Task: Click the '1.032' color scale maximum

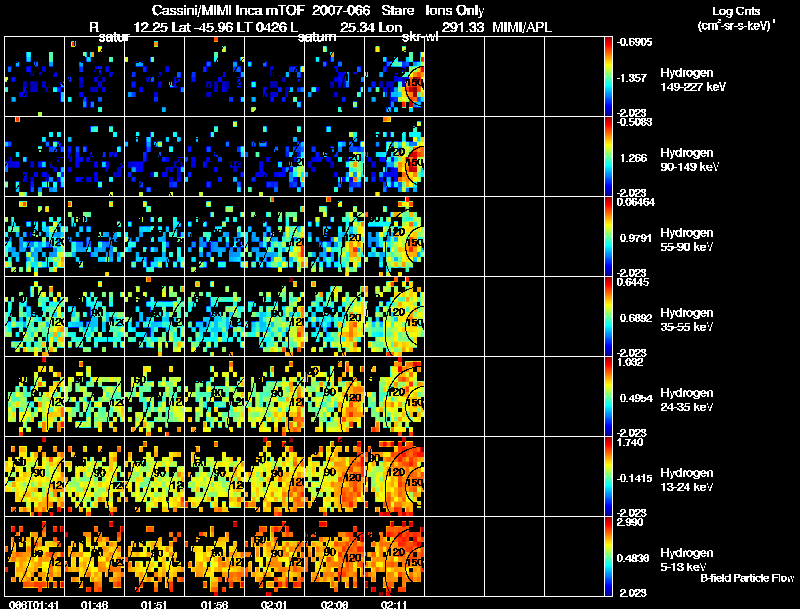Action: point(630,362)
